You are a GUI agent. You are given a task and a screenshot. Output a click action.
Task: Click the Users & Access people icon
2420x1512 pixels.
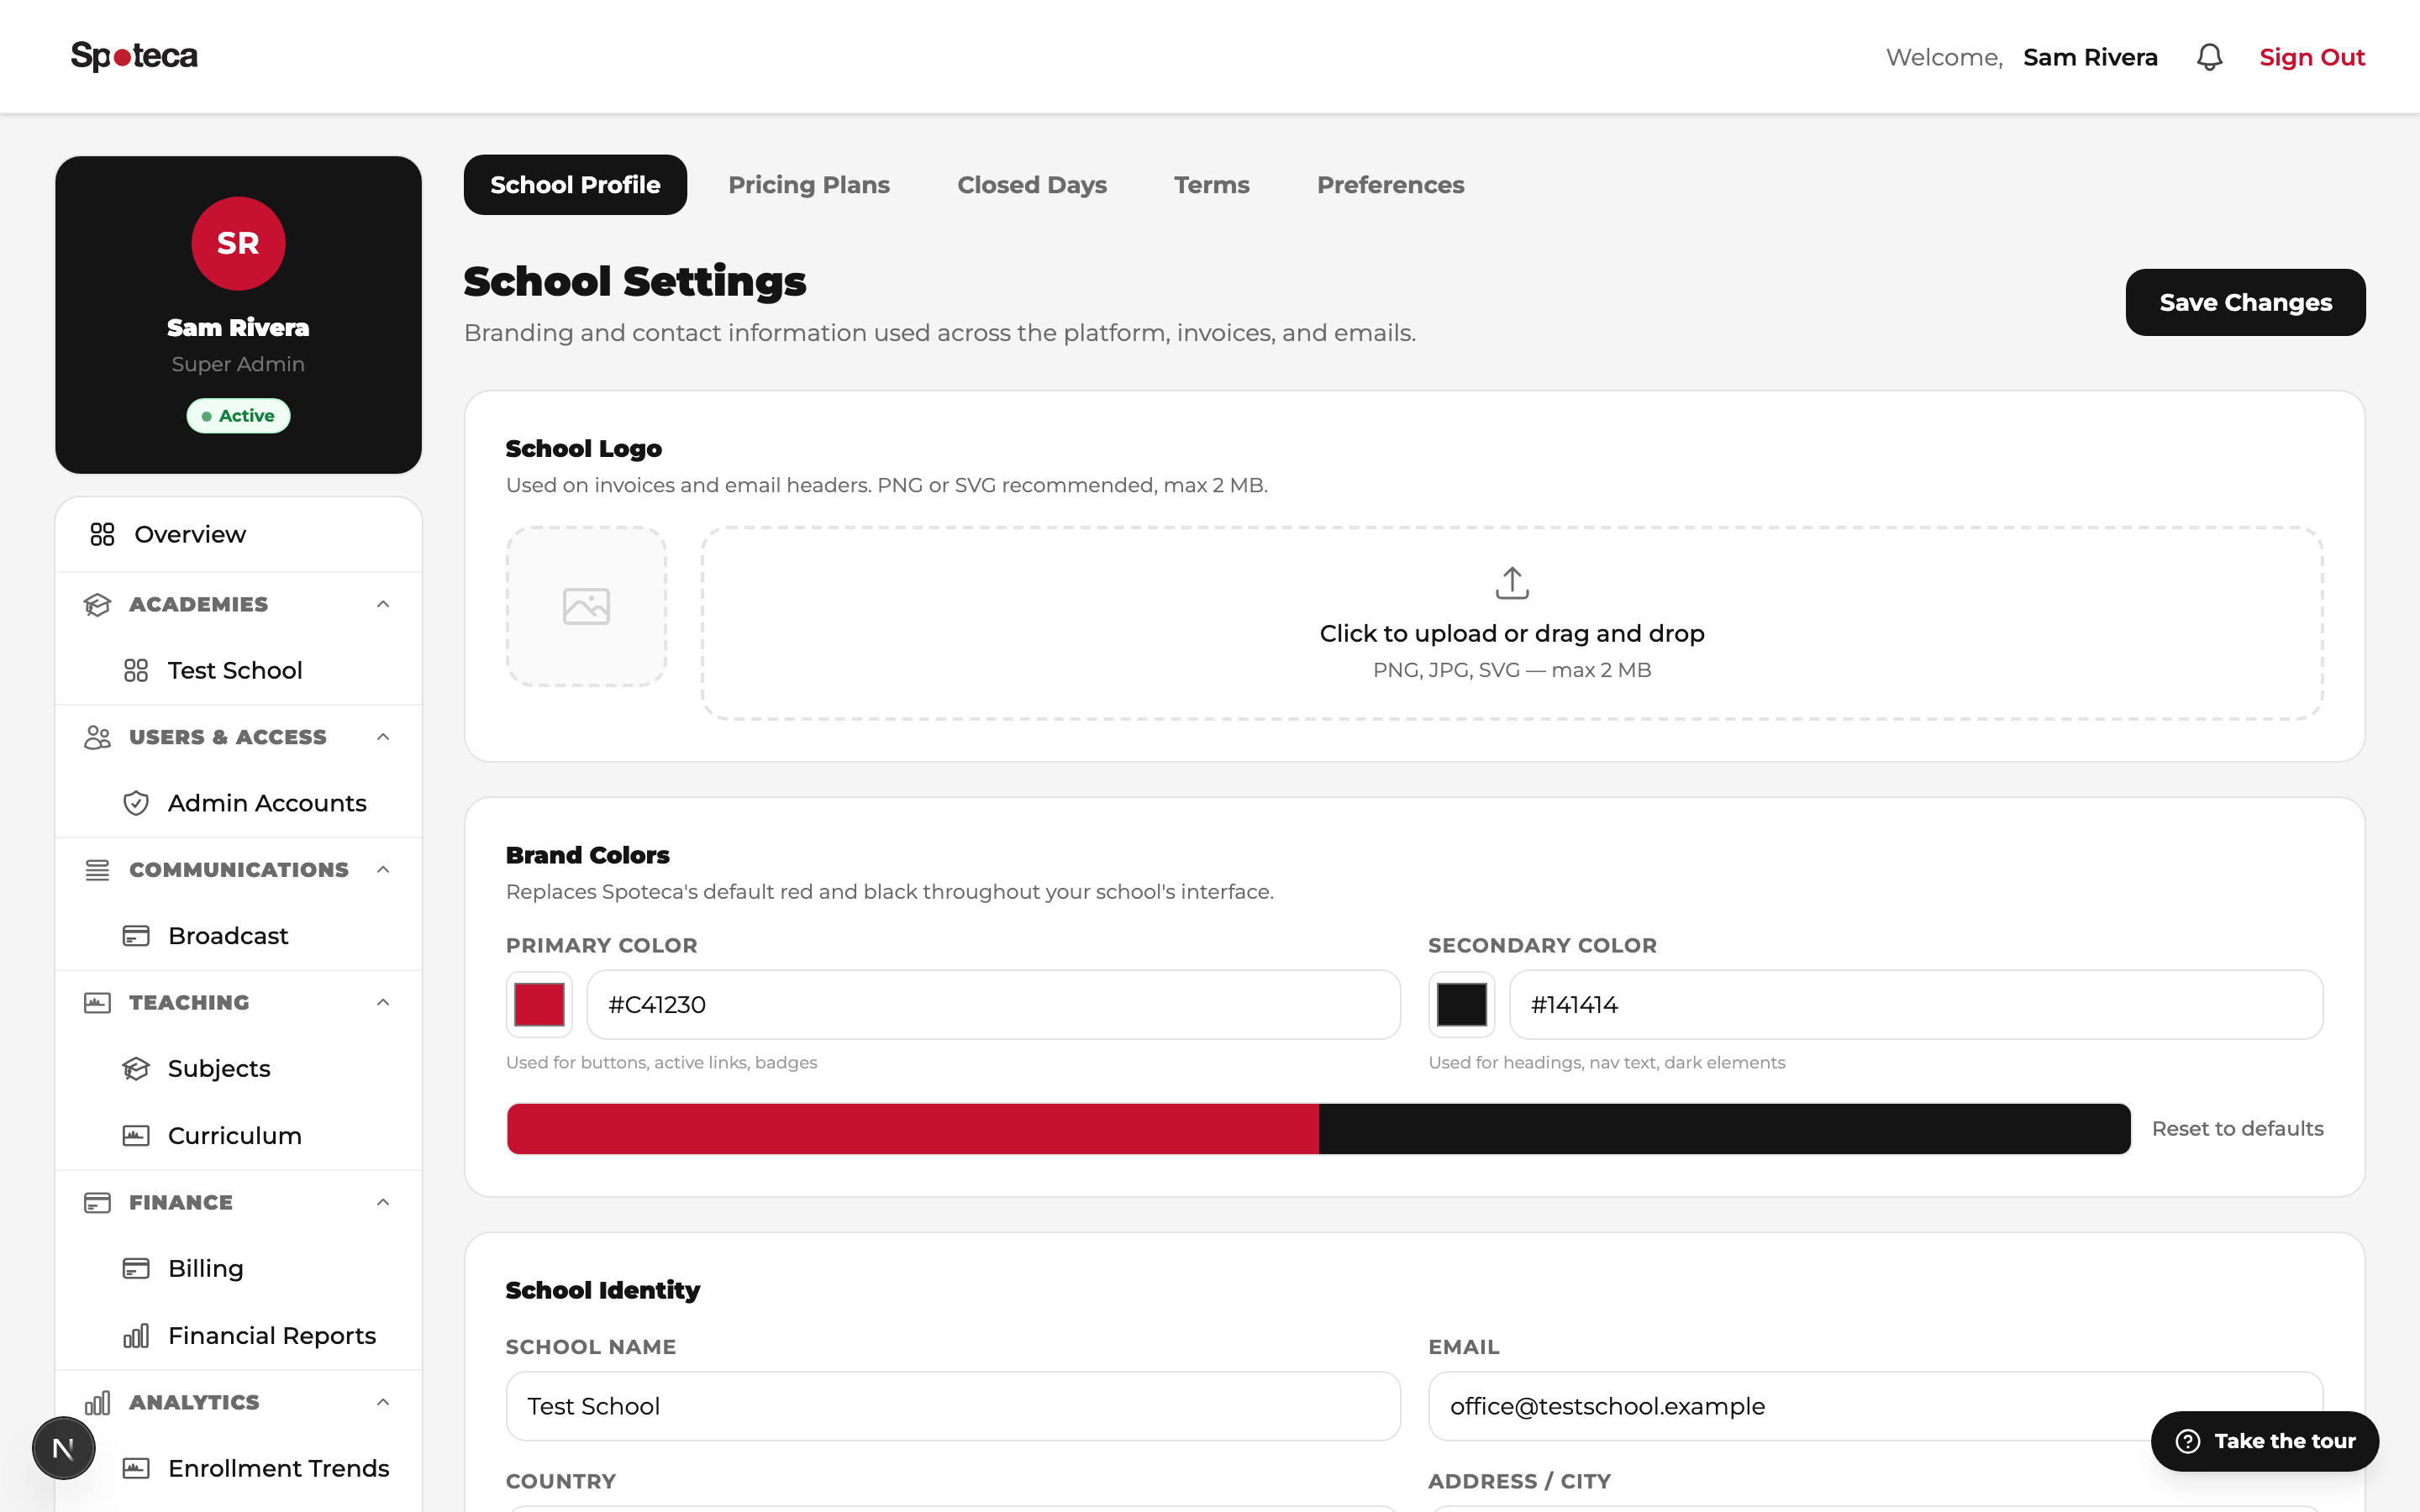pyautogui.click(x=97, y=737)
